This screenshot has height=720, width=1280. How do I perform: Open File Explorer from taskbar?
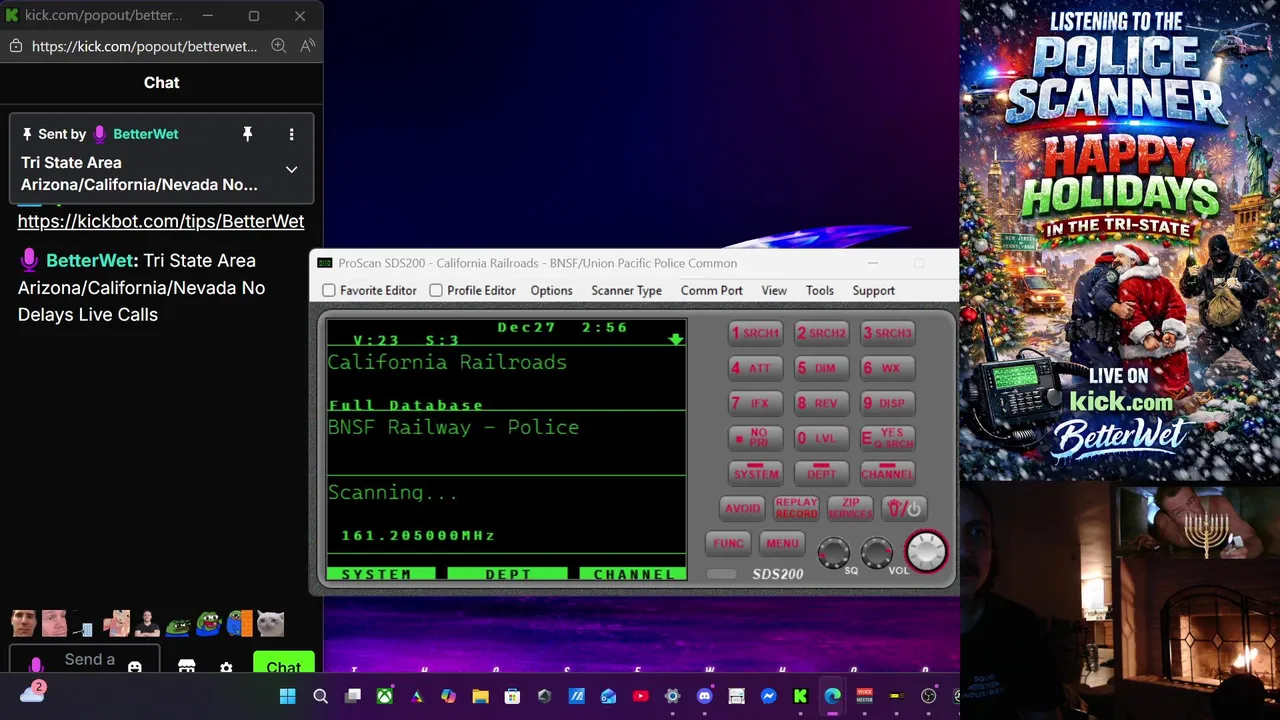[480, 696]
